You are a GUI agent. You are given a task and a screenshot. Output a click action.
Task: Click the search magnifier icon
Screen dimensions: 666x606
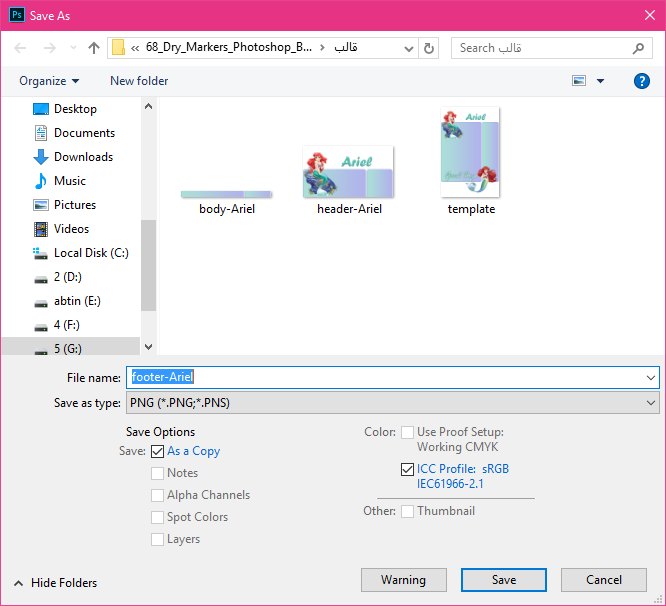pyautogui.click(x=638, y=48)
